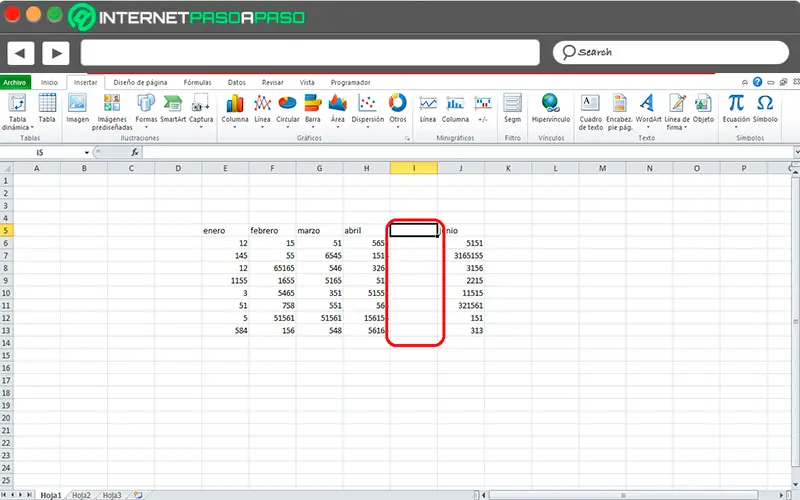The height and width of the screenshot is (500, 800).
Task: Switch to sheet Hoja3
Action: 112,495
